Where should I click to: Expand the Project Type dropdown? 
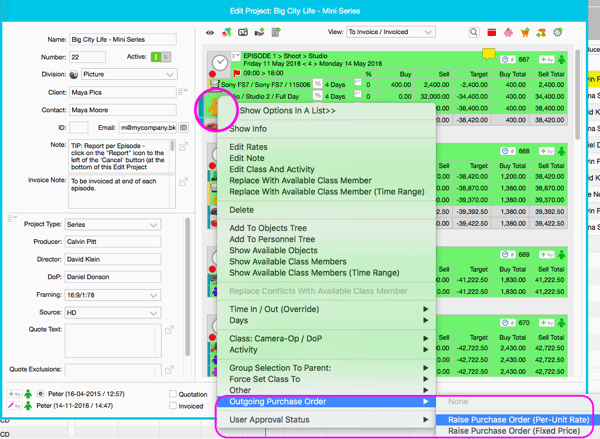click(117, 225)
